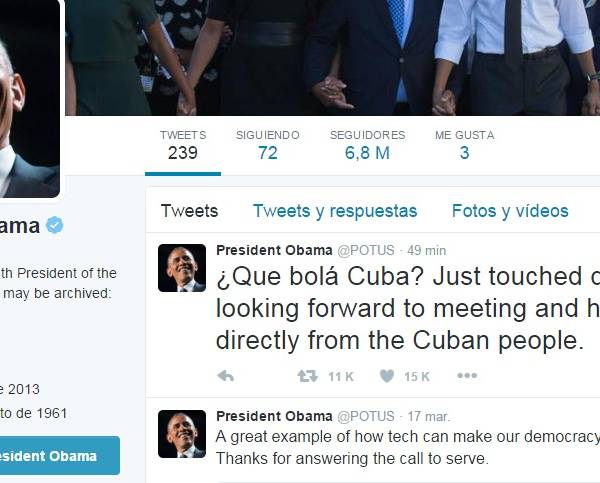Viewport: 600px width, 483px height.
Task: Click the avatar on the 17 mar. tweet
Action: 182,434
